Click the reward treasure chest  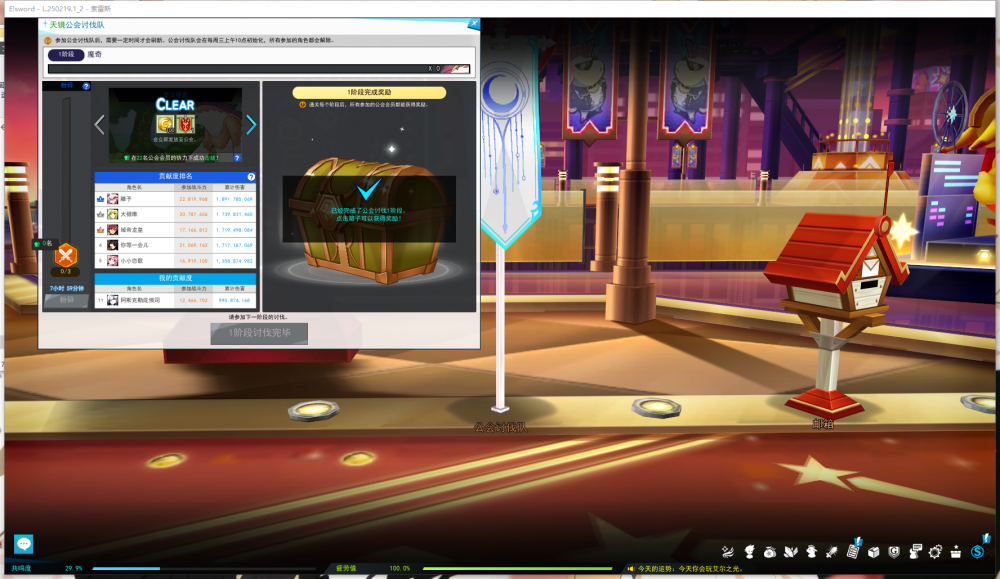click(369, 220)
